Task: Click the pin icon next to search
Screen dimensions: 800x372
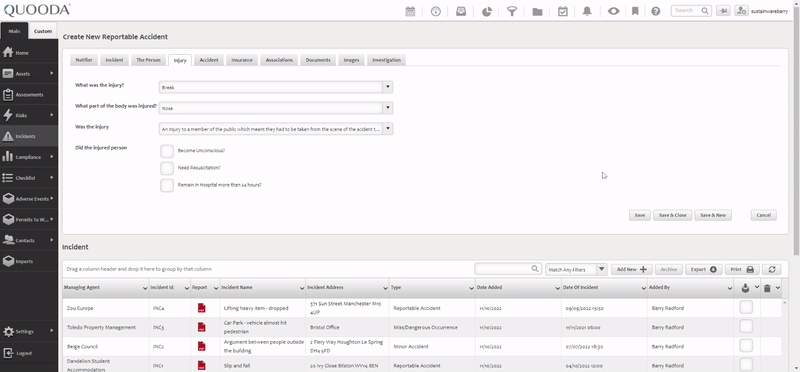Action: pos(723,11)
